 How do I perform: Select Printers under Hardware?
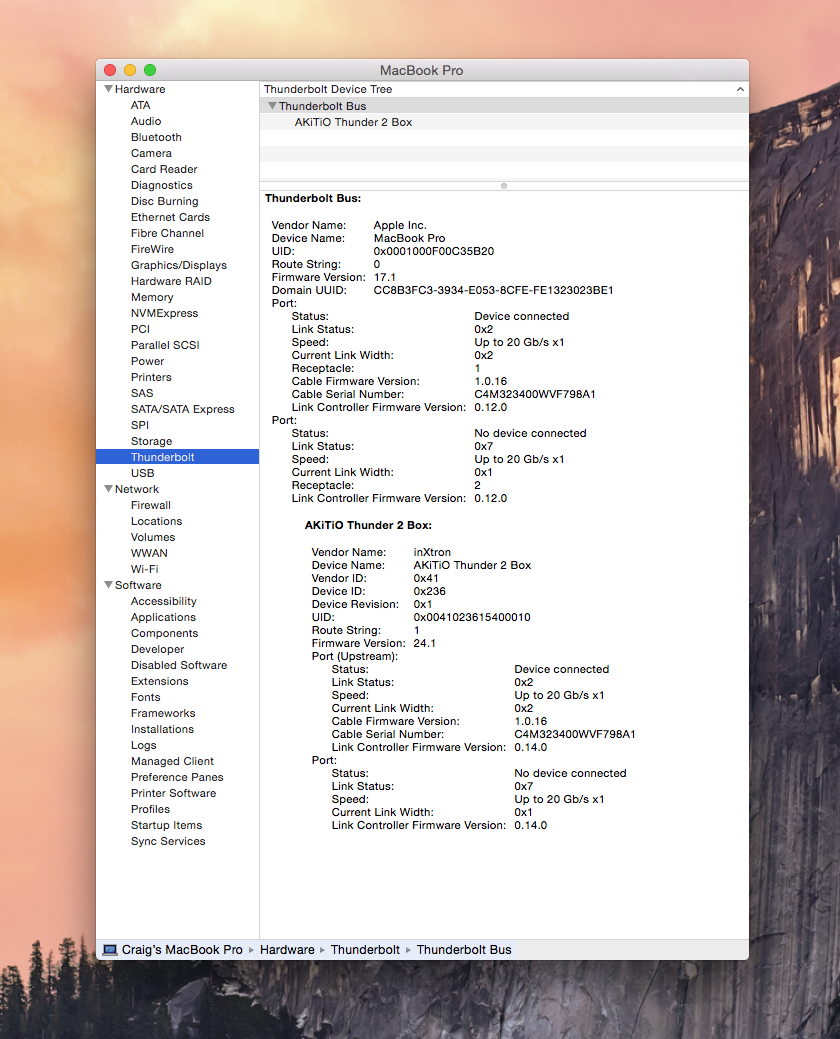[x=151, y=377]
